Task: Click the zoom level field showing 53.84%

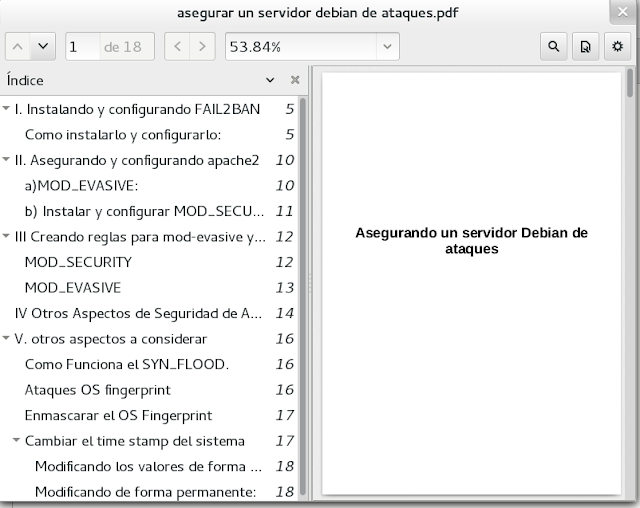Action: (301, 47)
